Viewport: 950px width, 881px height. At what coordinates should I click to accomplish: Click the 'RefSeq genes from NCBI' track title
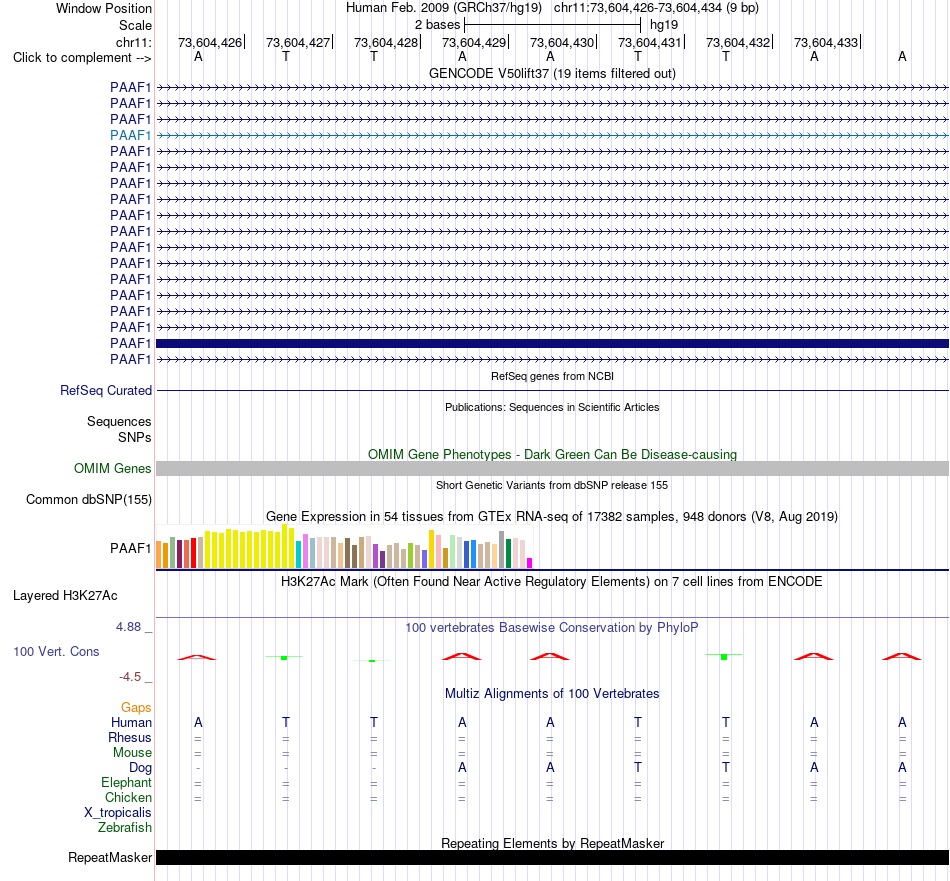tap(552, 376)
